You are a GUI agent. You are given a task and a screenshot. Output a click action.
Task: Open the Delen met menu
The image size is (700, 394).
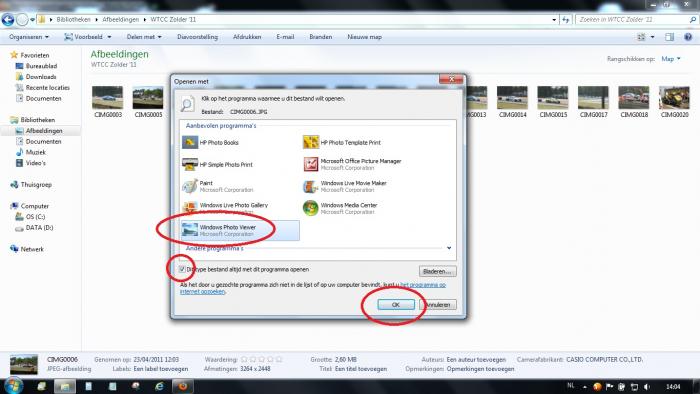(x=144, y=37)
